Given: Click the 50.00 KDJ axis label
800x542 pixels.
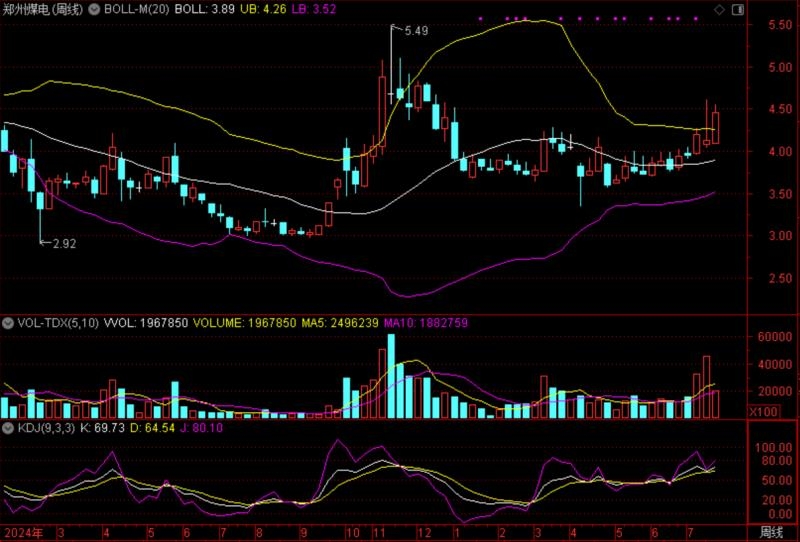Looking at the screenshot, I should pyautogui.click(x=777, y=481).
